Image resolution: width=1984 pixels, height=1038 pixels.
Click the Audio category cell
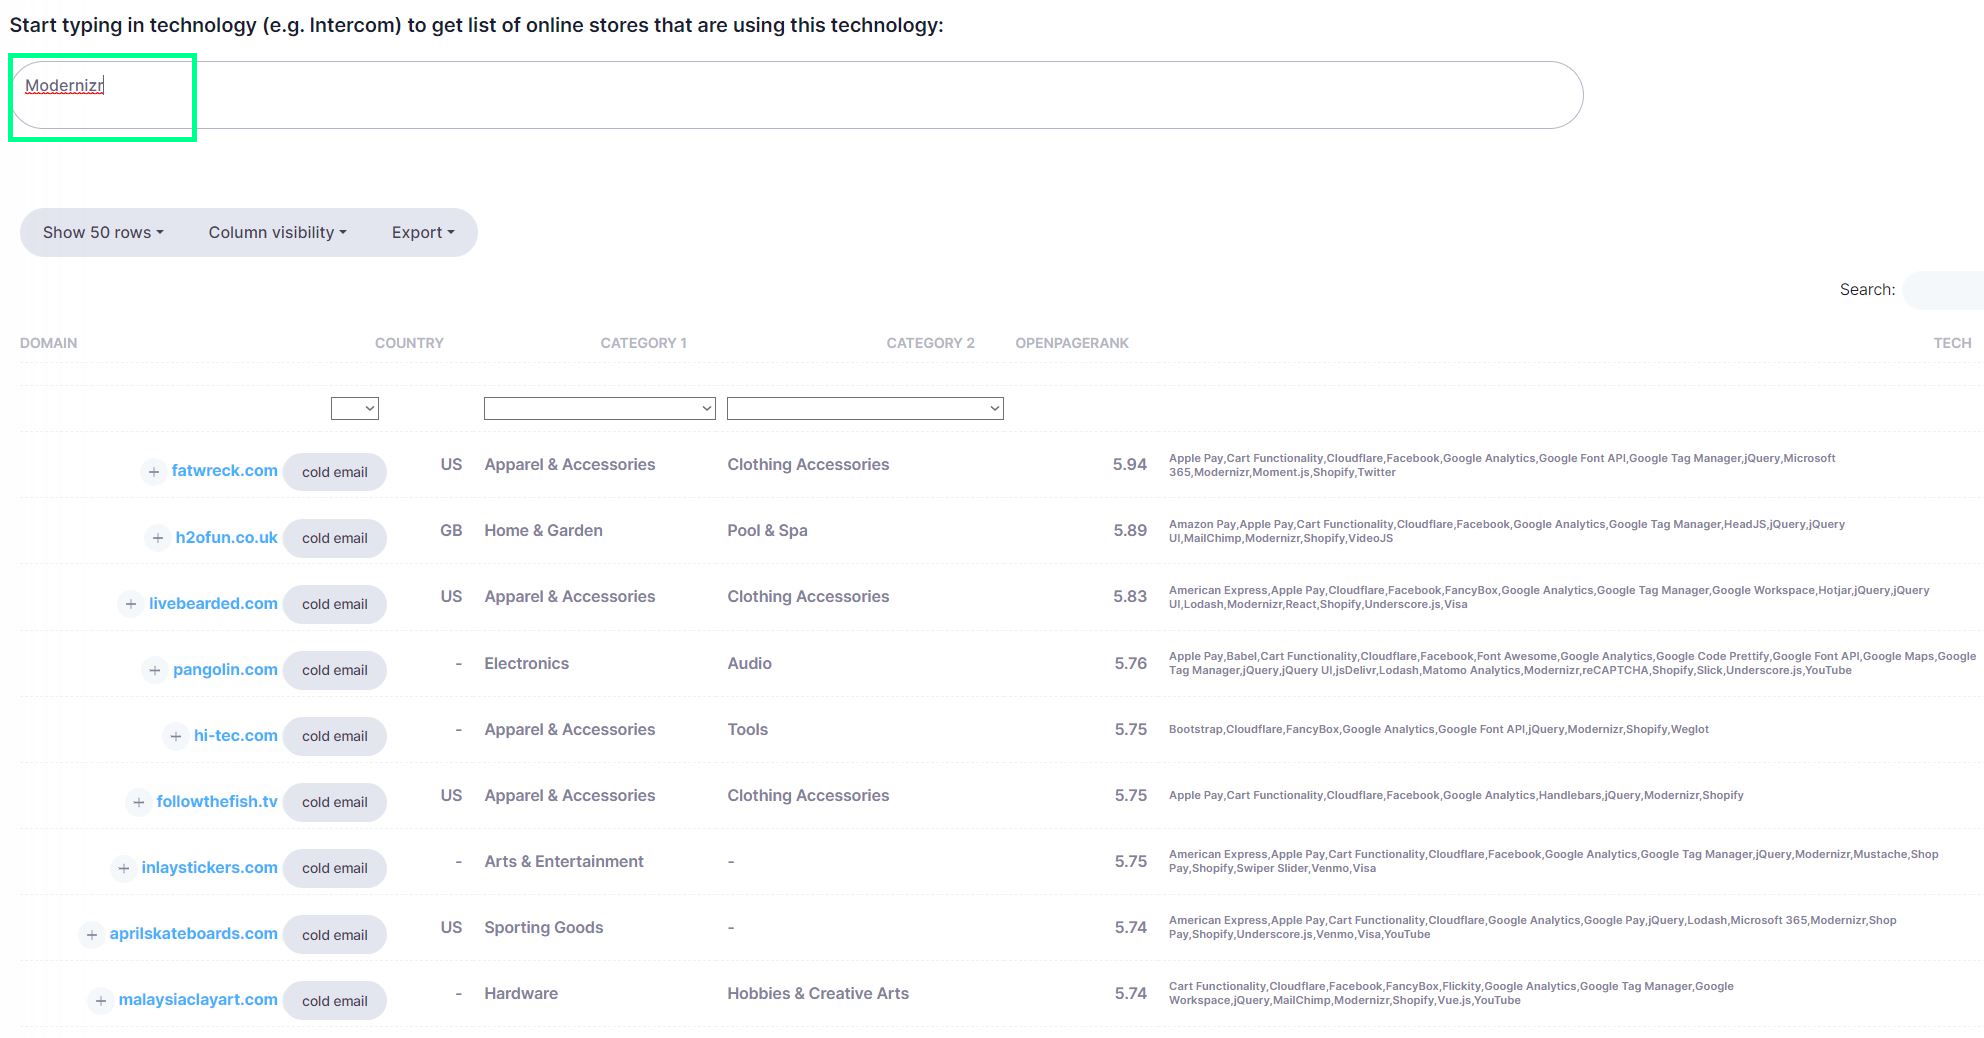(x=749, y=663)
